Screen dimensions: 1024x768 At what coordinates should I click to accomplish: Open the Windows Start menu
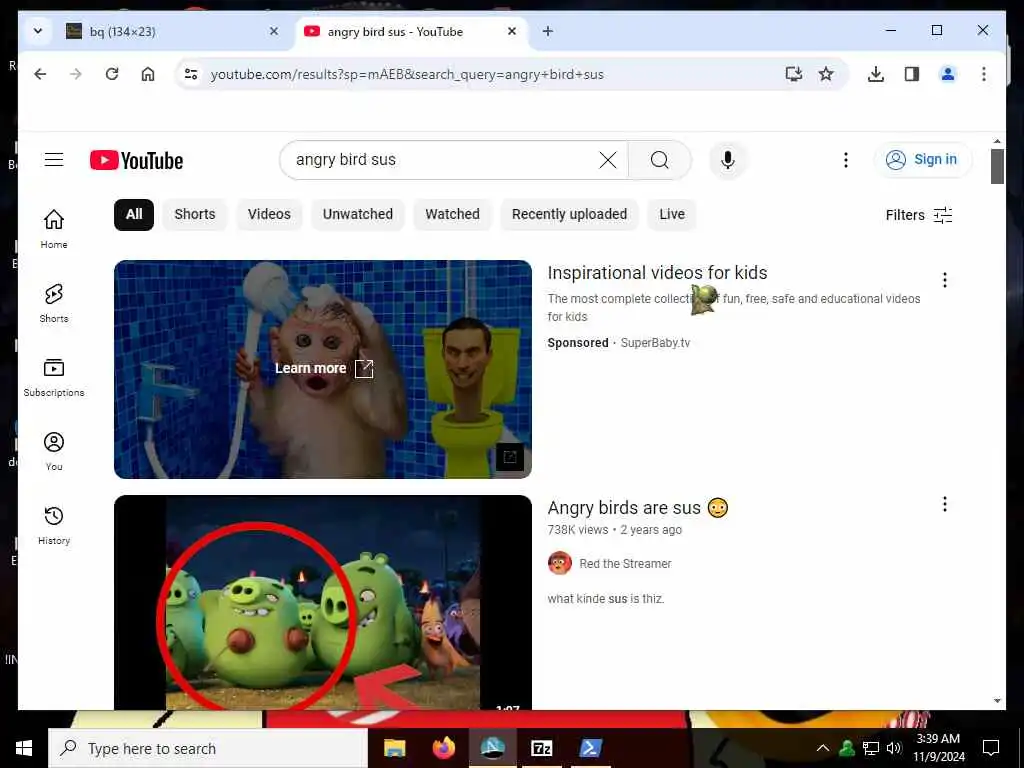(x=24, y=748)
